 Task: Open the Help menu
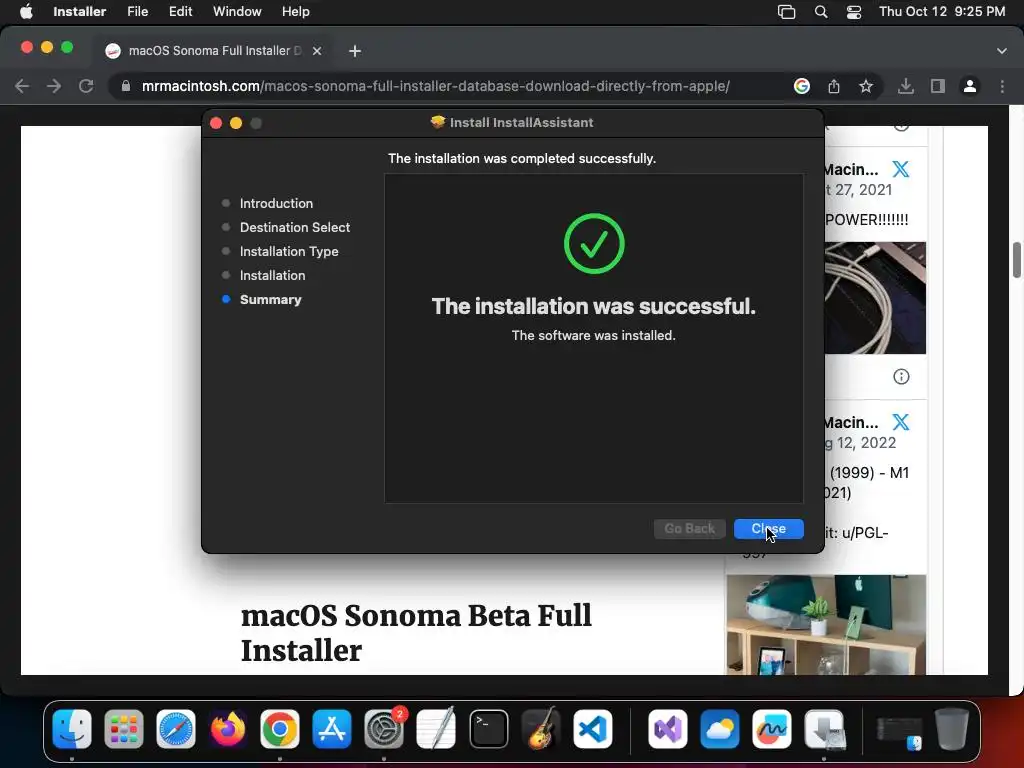point(295,12)
